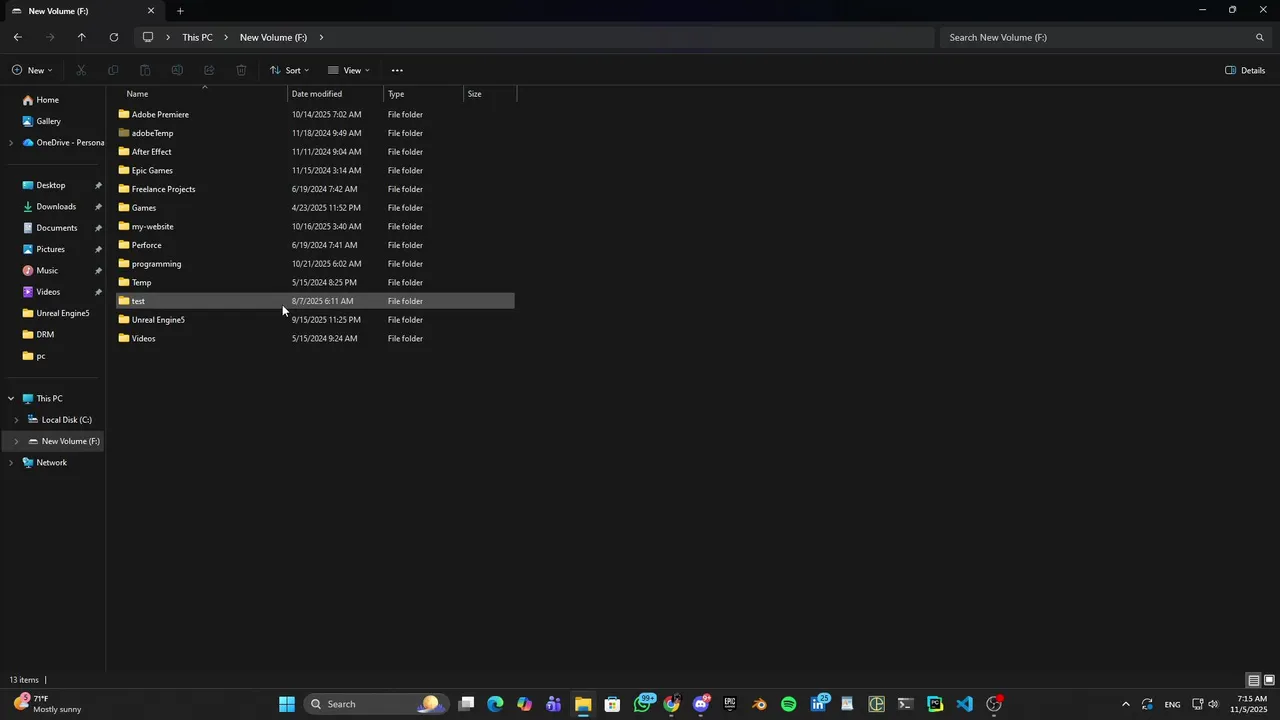Click the computer icon in address bar
Screen dimensions: 1280x720
[x=148, y=37]
